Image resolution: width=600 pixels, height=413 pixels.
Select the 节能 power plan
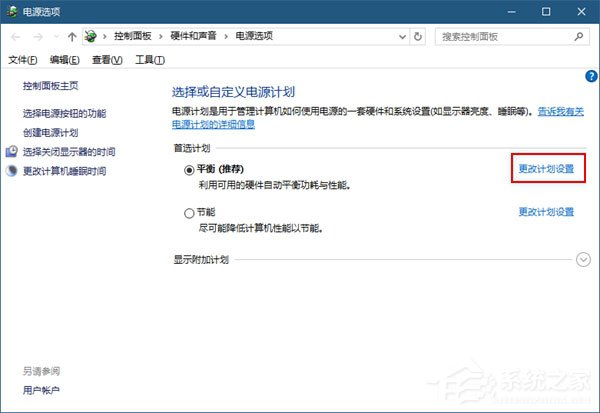(x=189, y=213)
